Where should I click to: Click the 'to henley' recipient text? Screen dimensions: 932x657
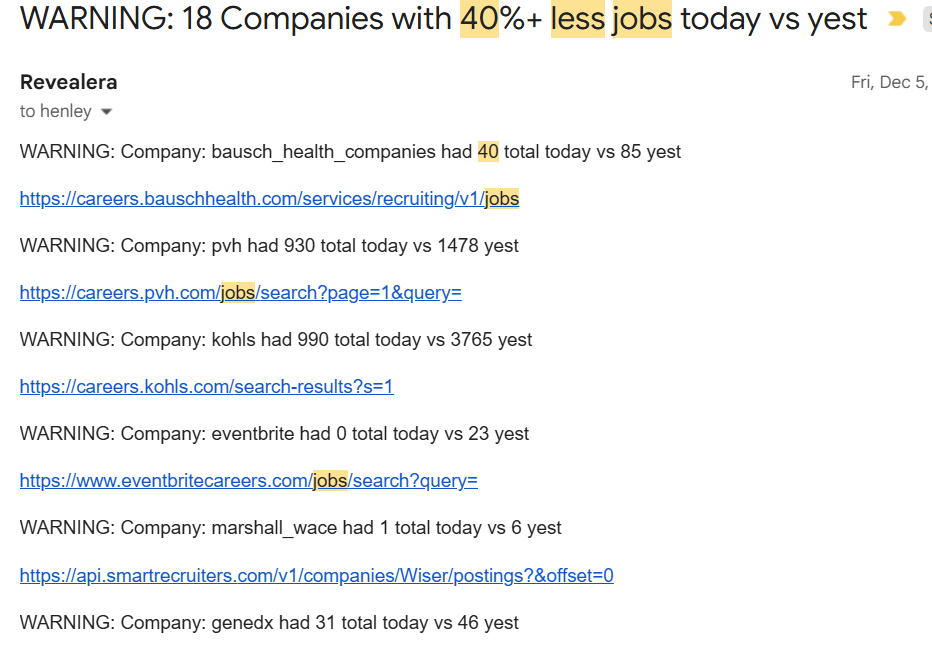click(x=55, y=112)
